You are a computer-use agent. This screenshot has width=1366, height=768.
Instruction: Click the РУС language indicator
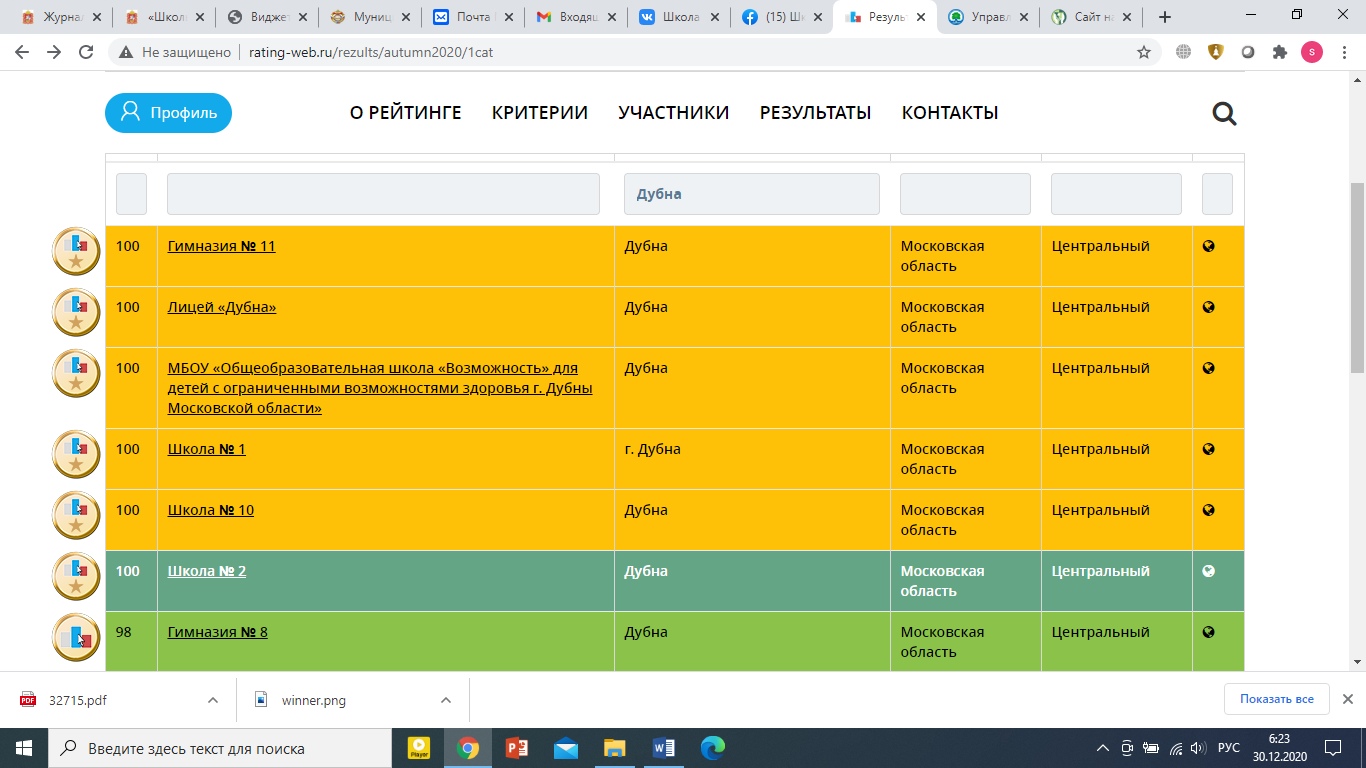point(1229,748)
